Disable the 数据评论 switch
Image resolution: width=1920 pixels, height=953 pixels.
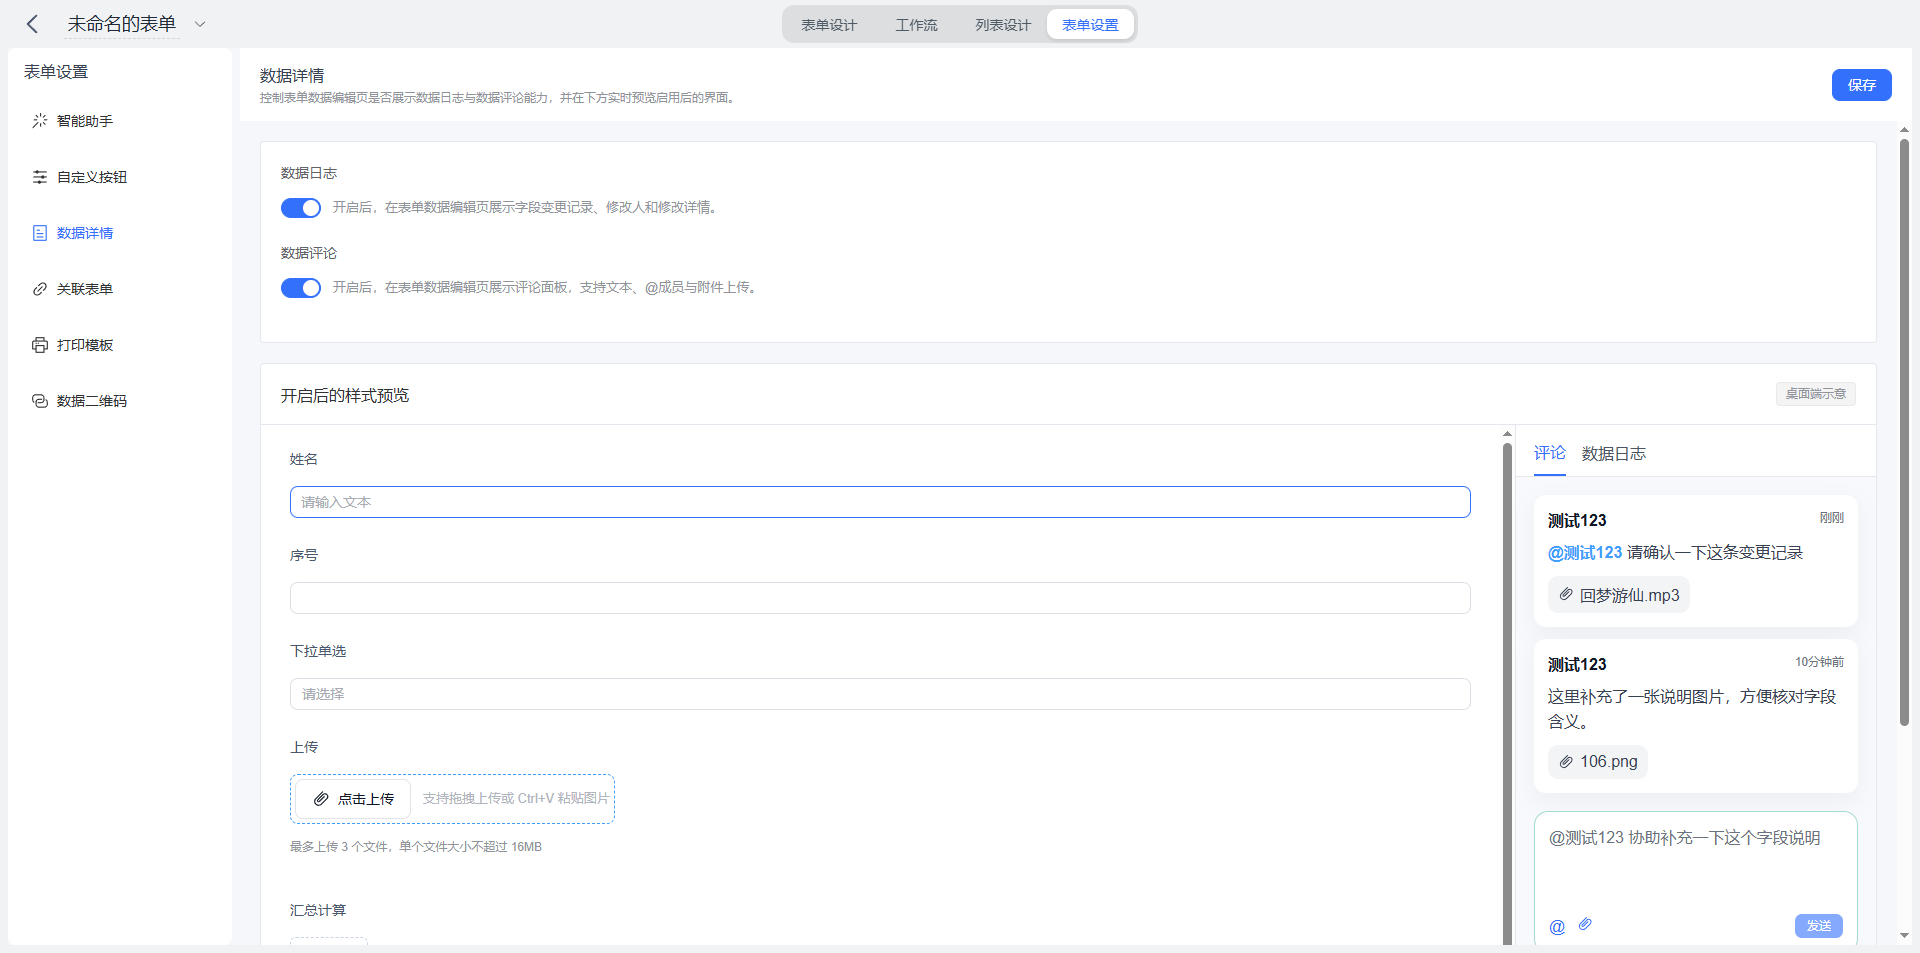(301, 288)
